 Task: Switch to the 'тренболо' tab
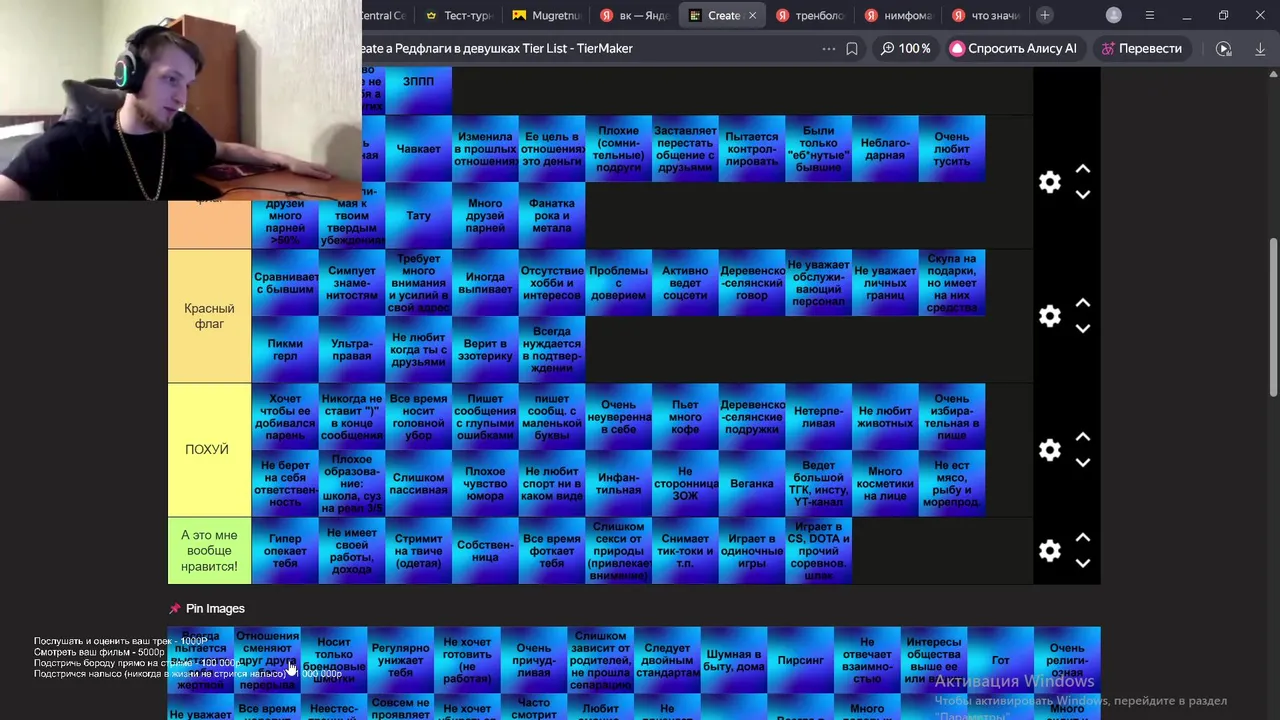[810, 15]
